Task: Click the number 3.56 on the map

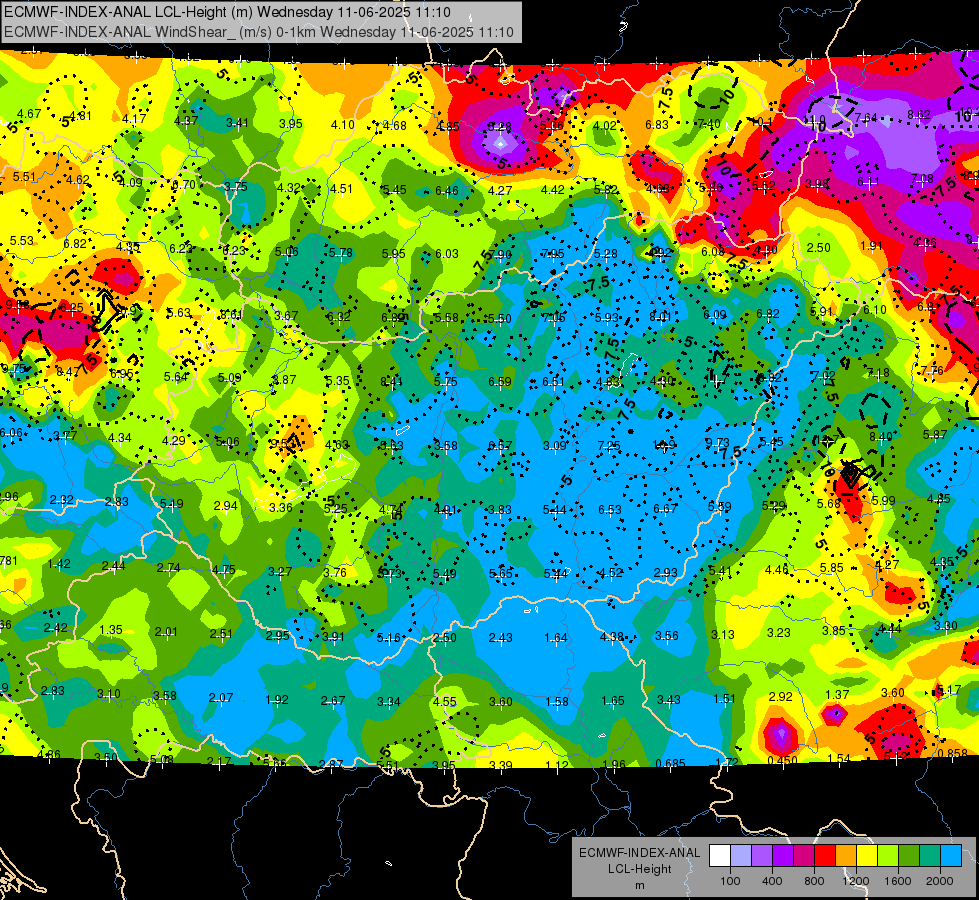Action: [667, 636]
